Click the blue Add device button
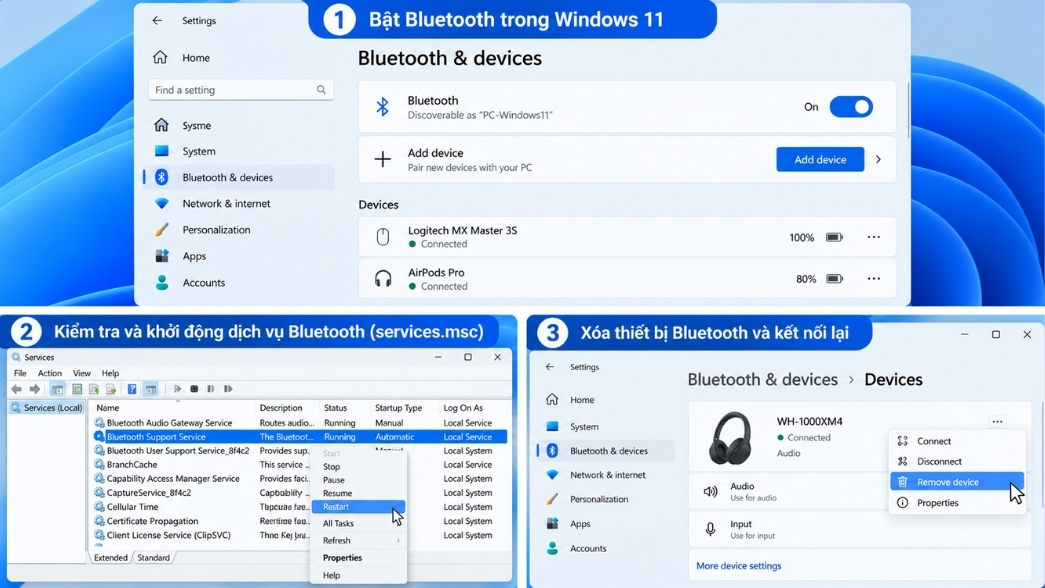 point(820,159)
